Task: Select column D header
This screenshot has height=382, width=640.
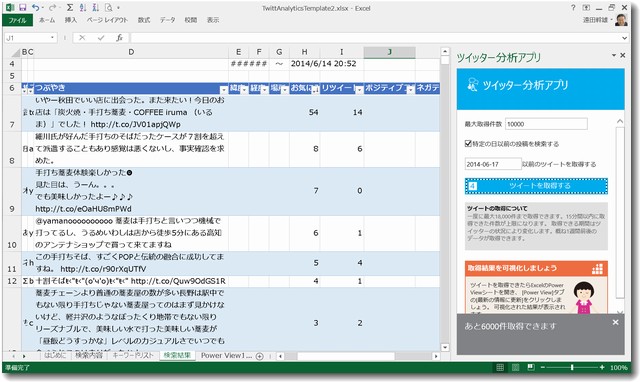Action: coord(131,52)
